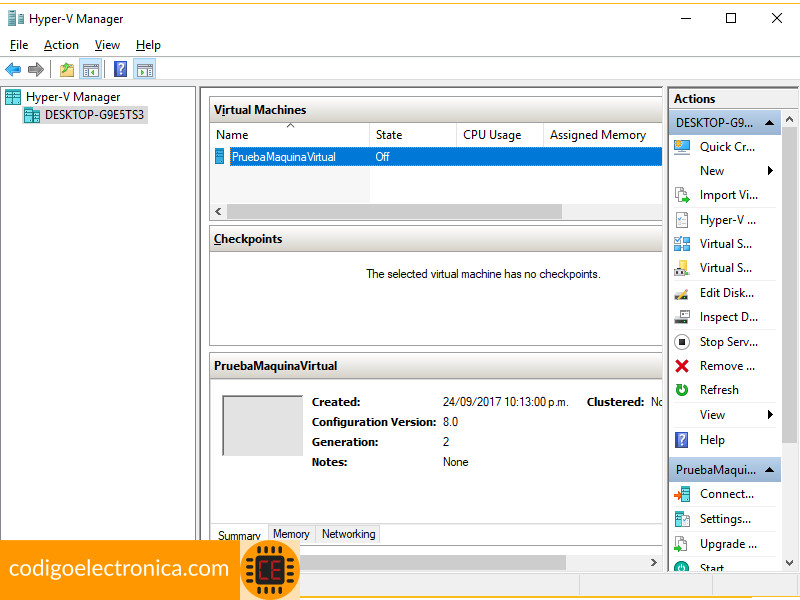800x600 pixels.
Task: Open the Help menu in the menu bar
Action: 148,45
